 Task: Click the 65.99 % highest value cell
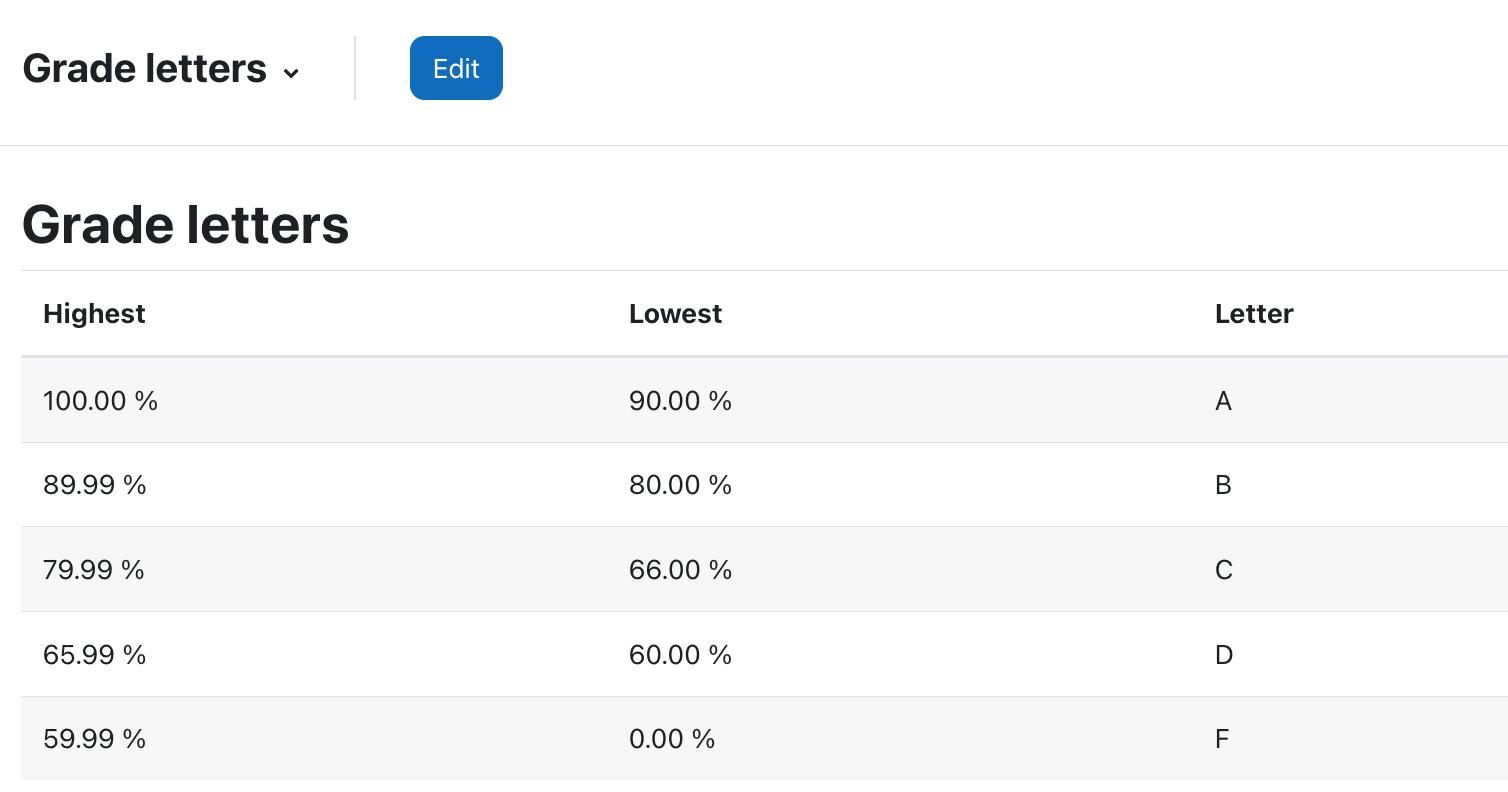click(95, 655)
